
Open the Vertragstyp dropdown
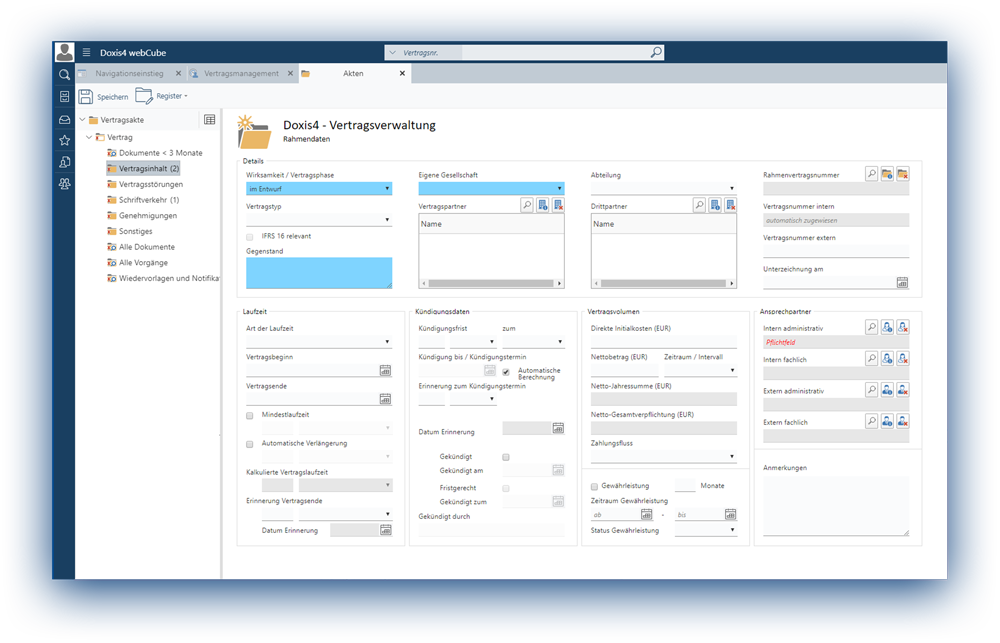pyautogui.click(x=319, y=219)
